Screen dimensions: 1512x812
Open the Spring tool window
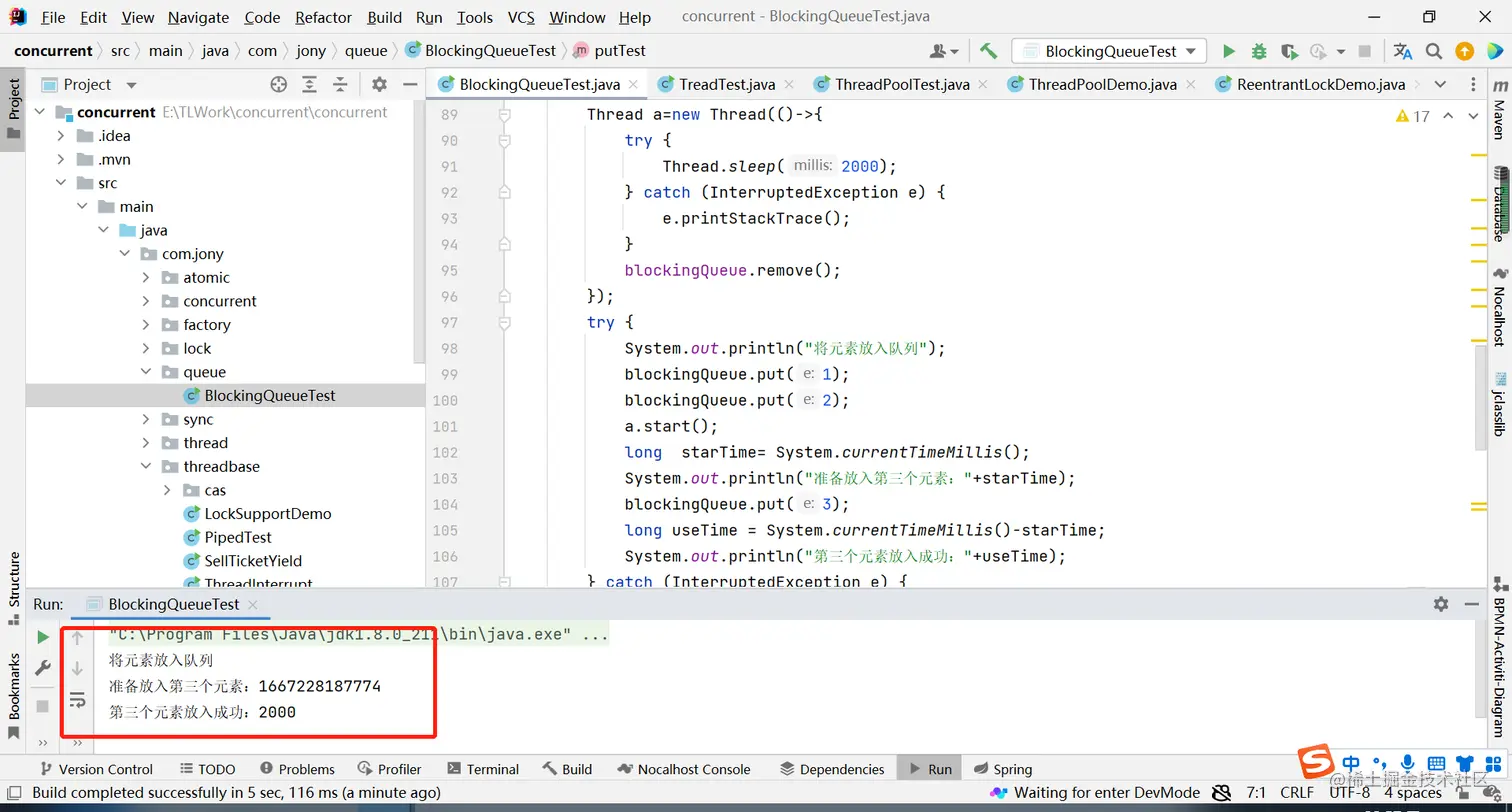click(x=1001, y=769)
